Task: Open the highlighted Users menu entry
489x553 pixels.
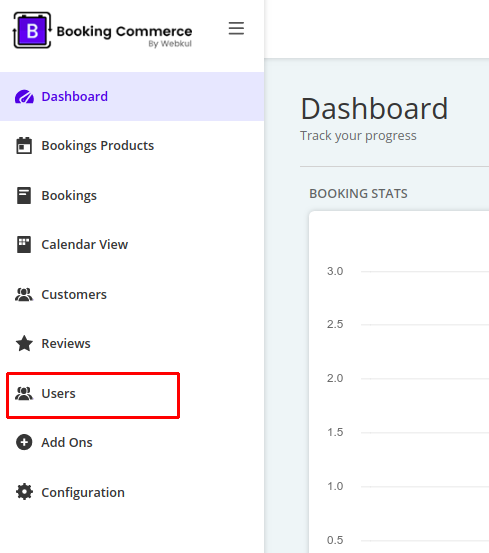Action: click(x=93, y=395)
